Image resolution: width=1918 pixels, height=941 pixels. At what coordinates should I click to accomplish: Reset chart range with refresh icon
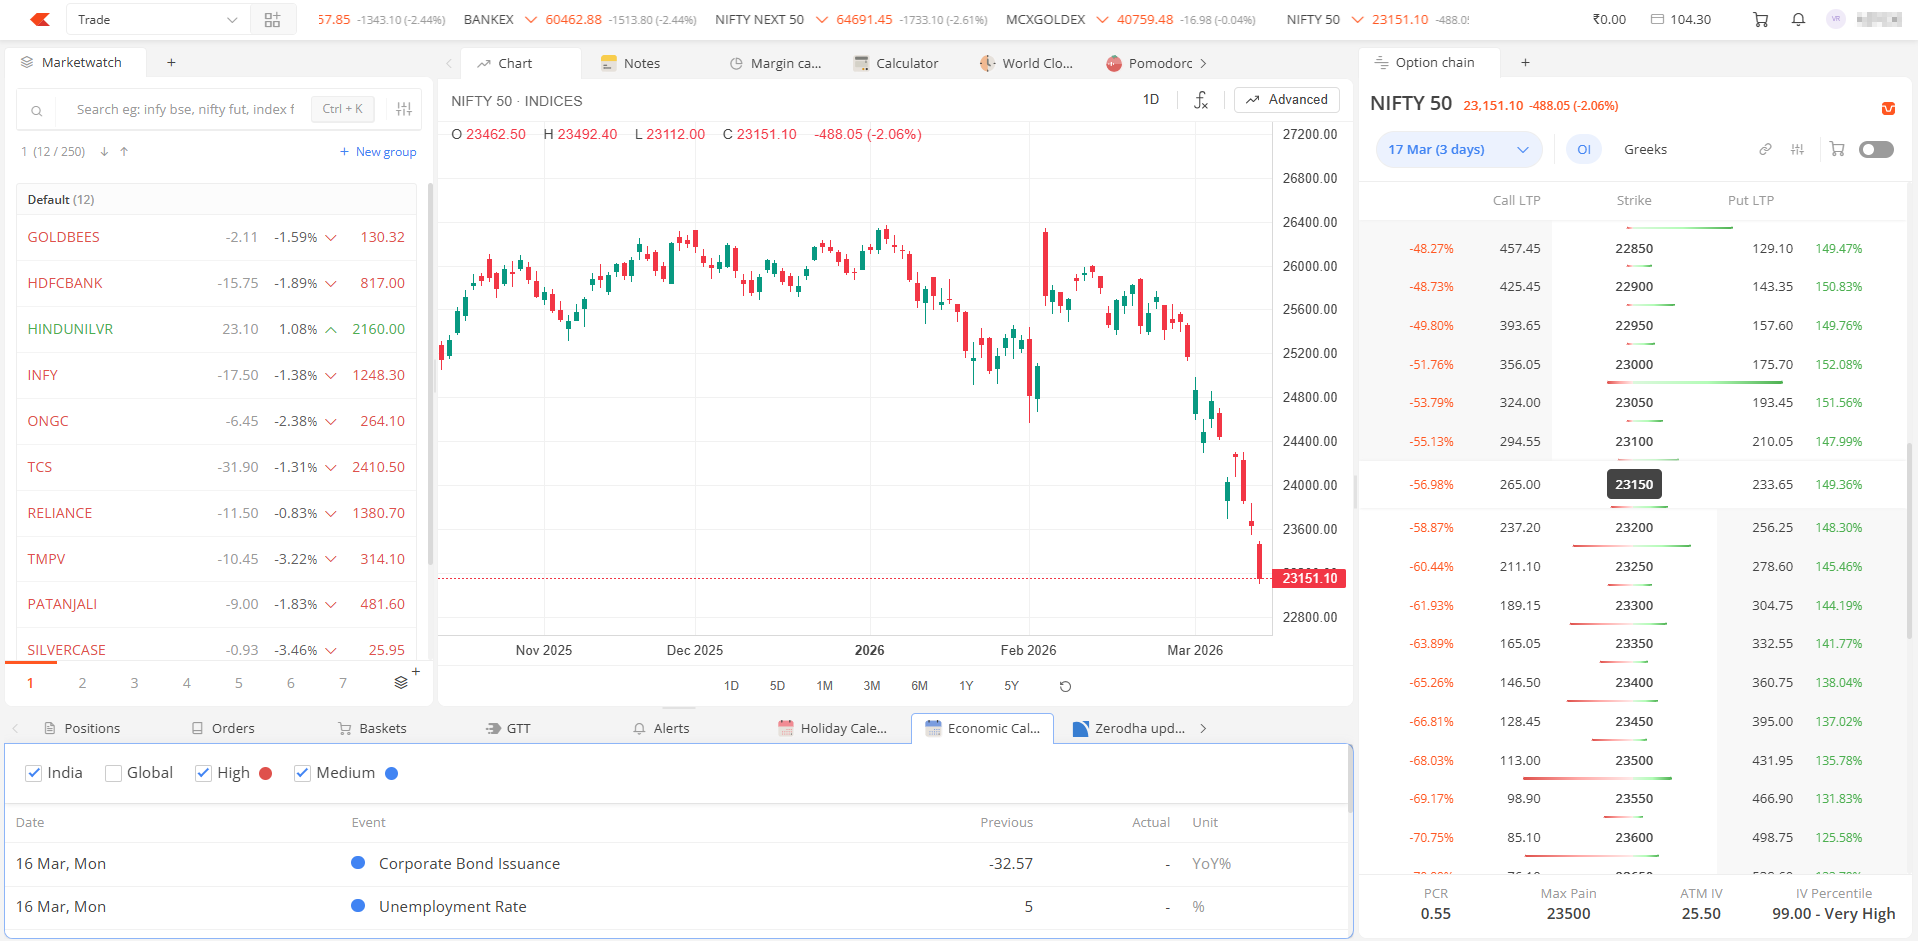click(x=1065, y=686)
